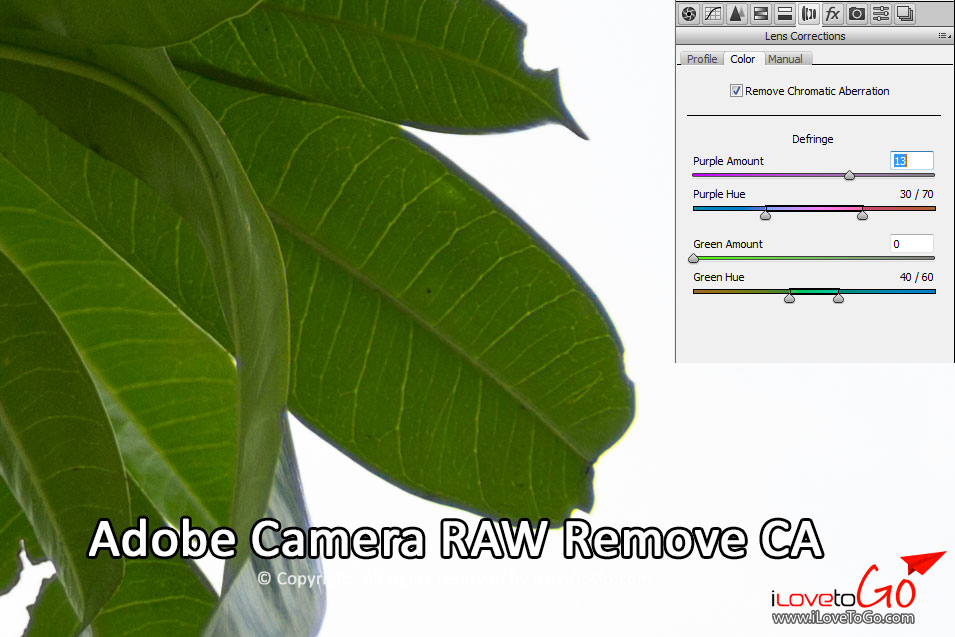Open the Split Toning panel icon
The width and height of the screenshot is (955, 637).
click(x=785, y=13)
